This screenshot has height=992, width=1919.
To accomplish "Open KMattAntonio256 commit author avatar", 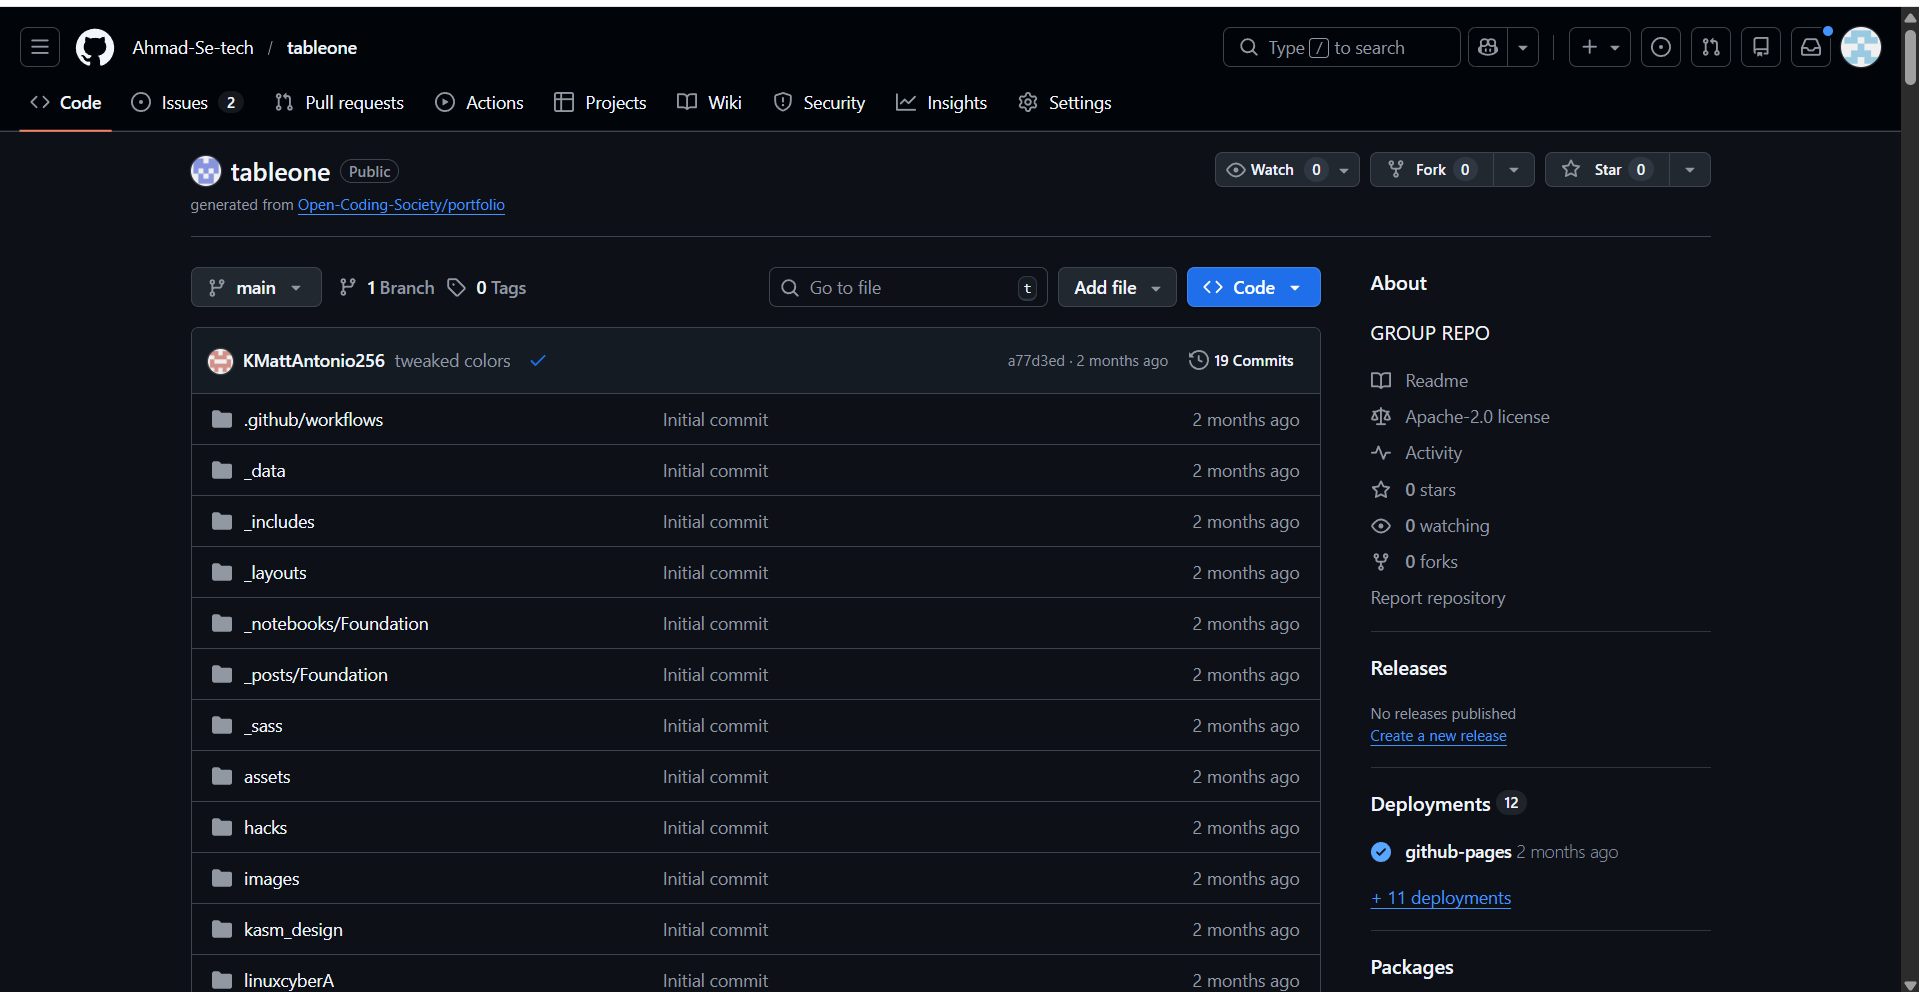I will pos(220,361).
